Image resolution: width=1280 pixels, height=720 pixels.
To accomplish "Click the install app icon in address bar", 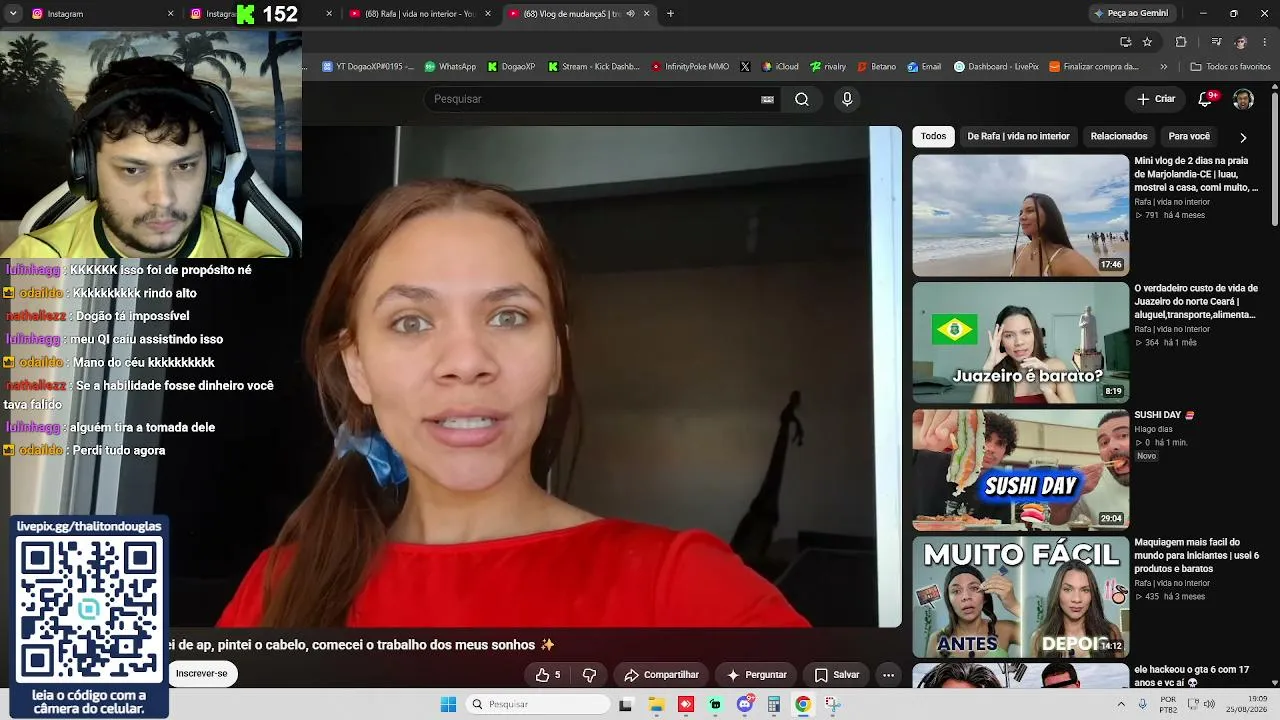I will coord(1125,41).
